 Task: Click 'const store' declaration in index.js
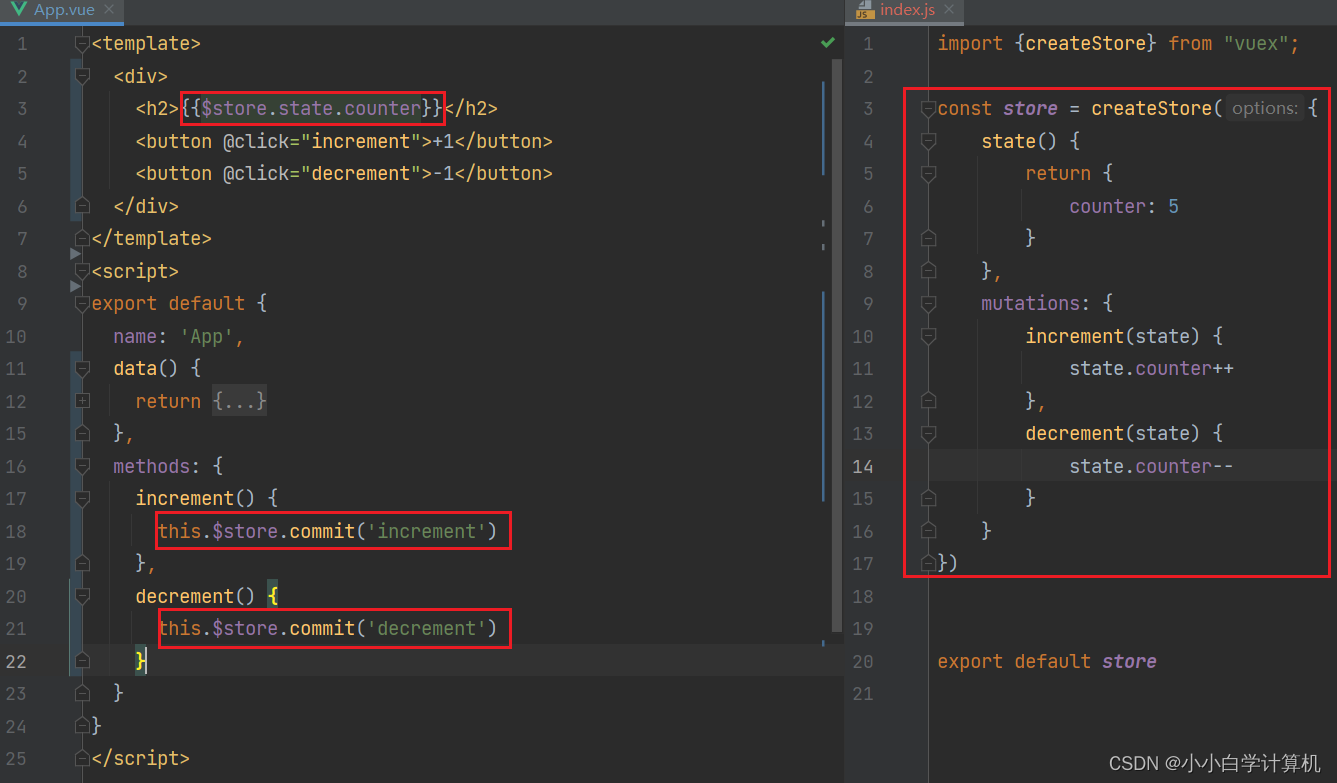997,108
